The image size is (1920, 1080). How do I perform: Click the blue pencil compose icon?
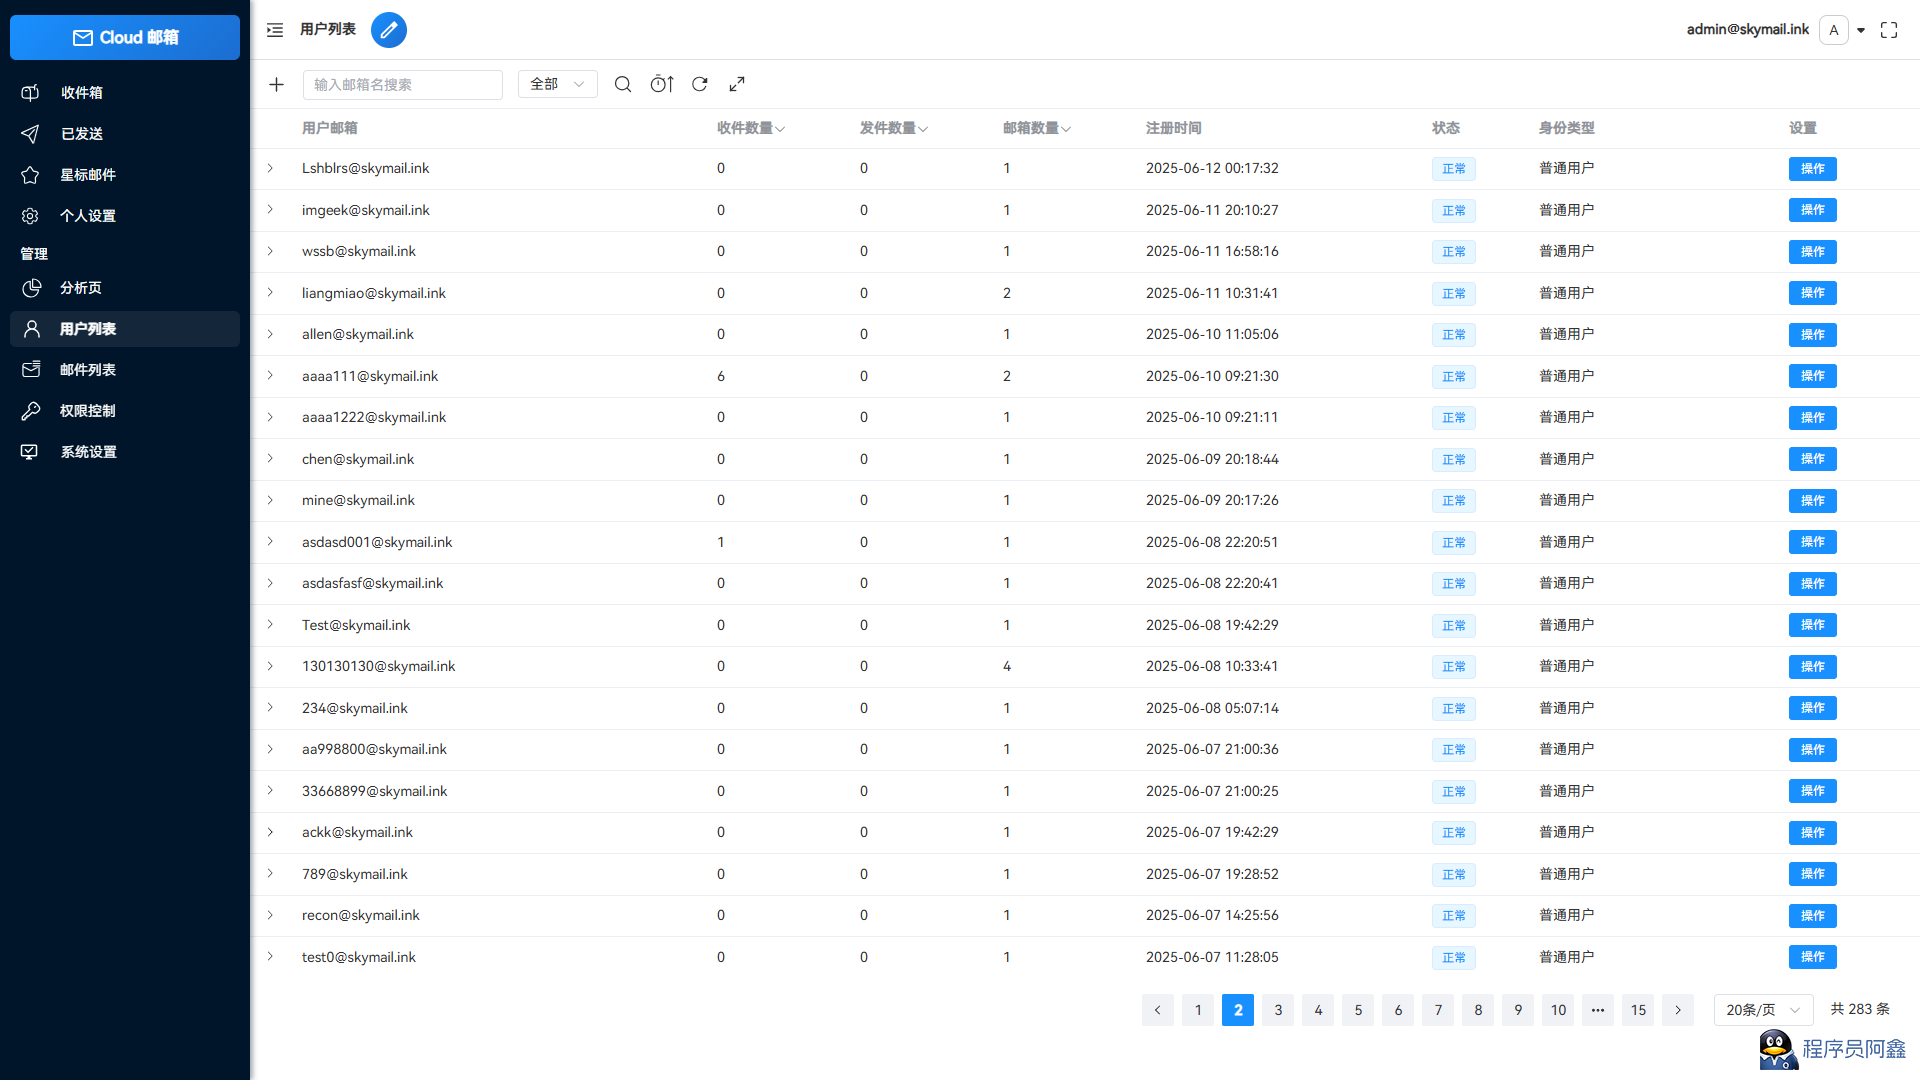click(x=389, y=30)
